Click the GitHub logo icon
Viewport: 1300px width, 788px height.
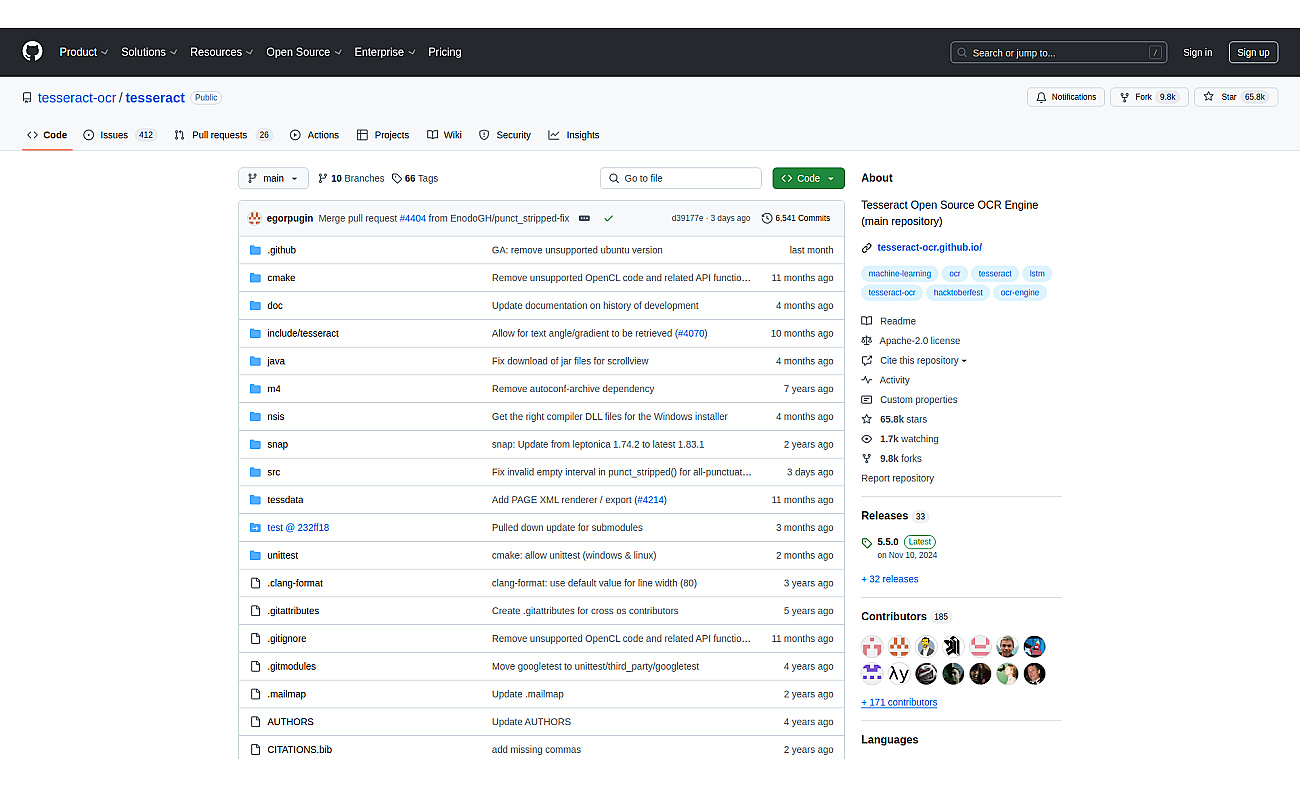[33, 52]
